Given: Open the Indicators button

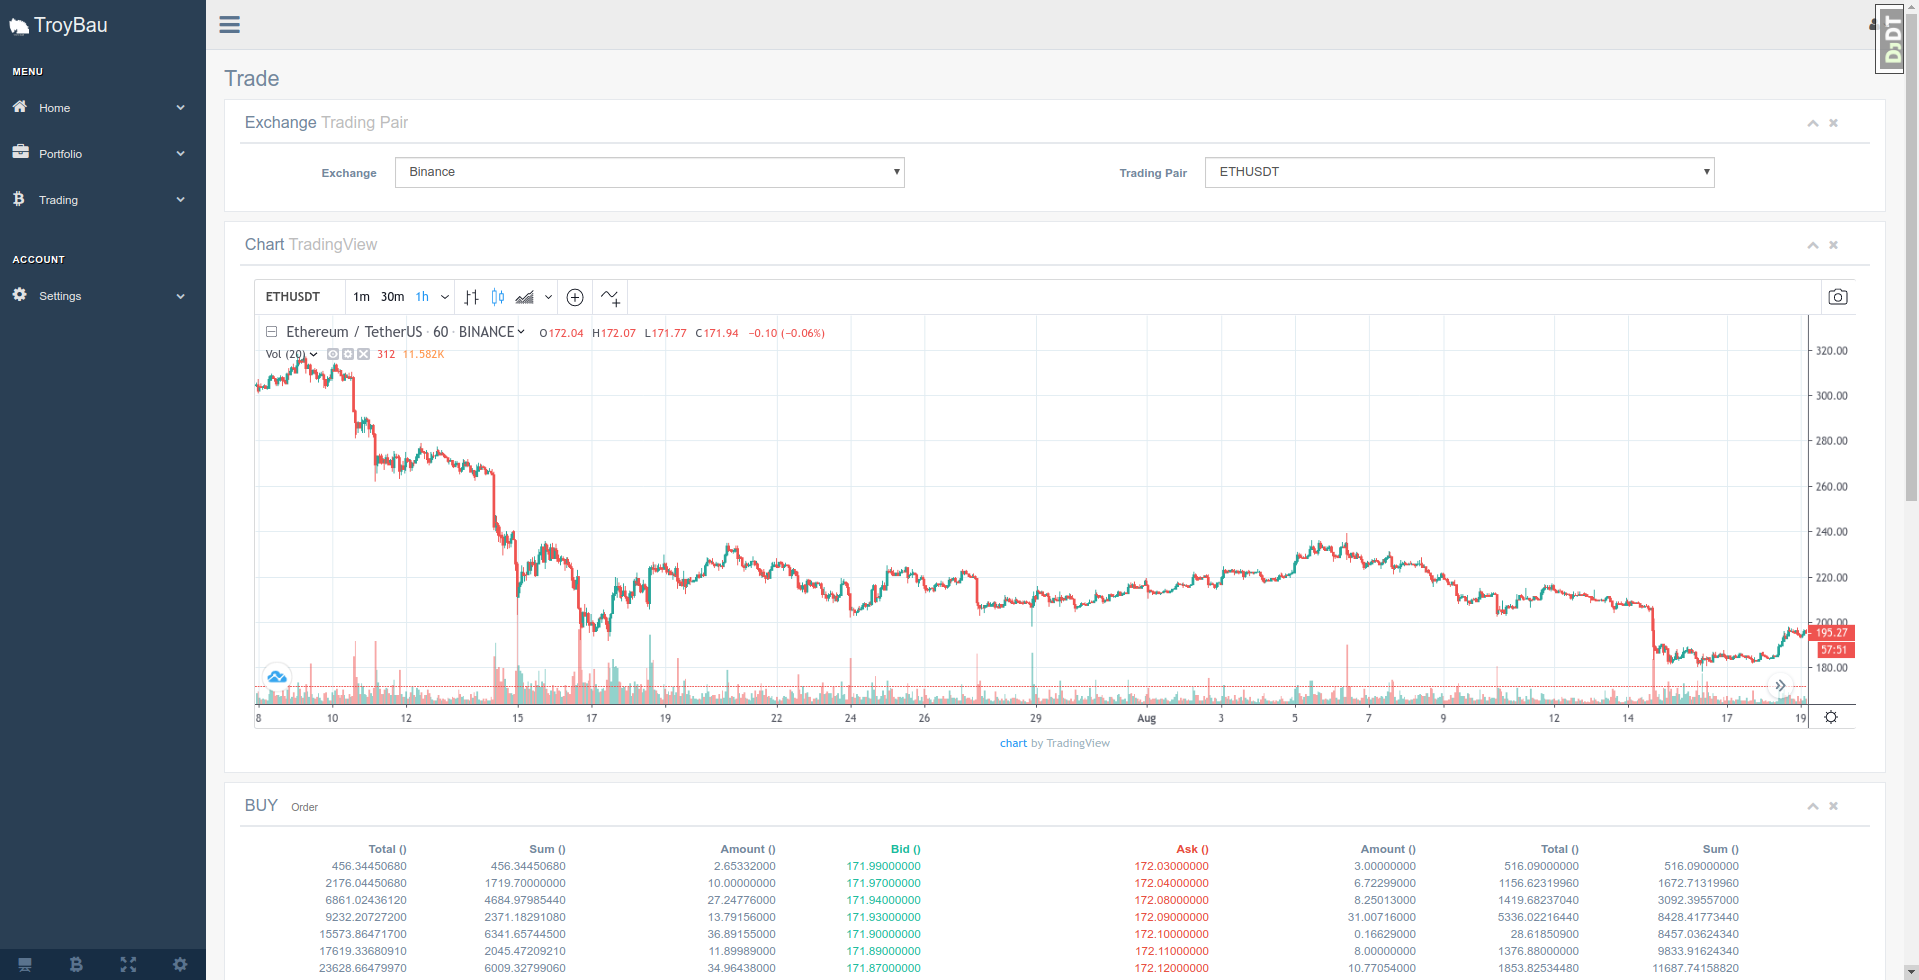Looking at the screenshot, I should tap(610, 297).
